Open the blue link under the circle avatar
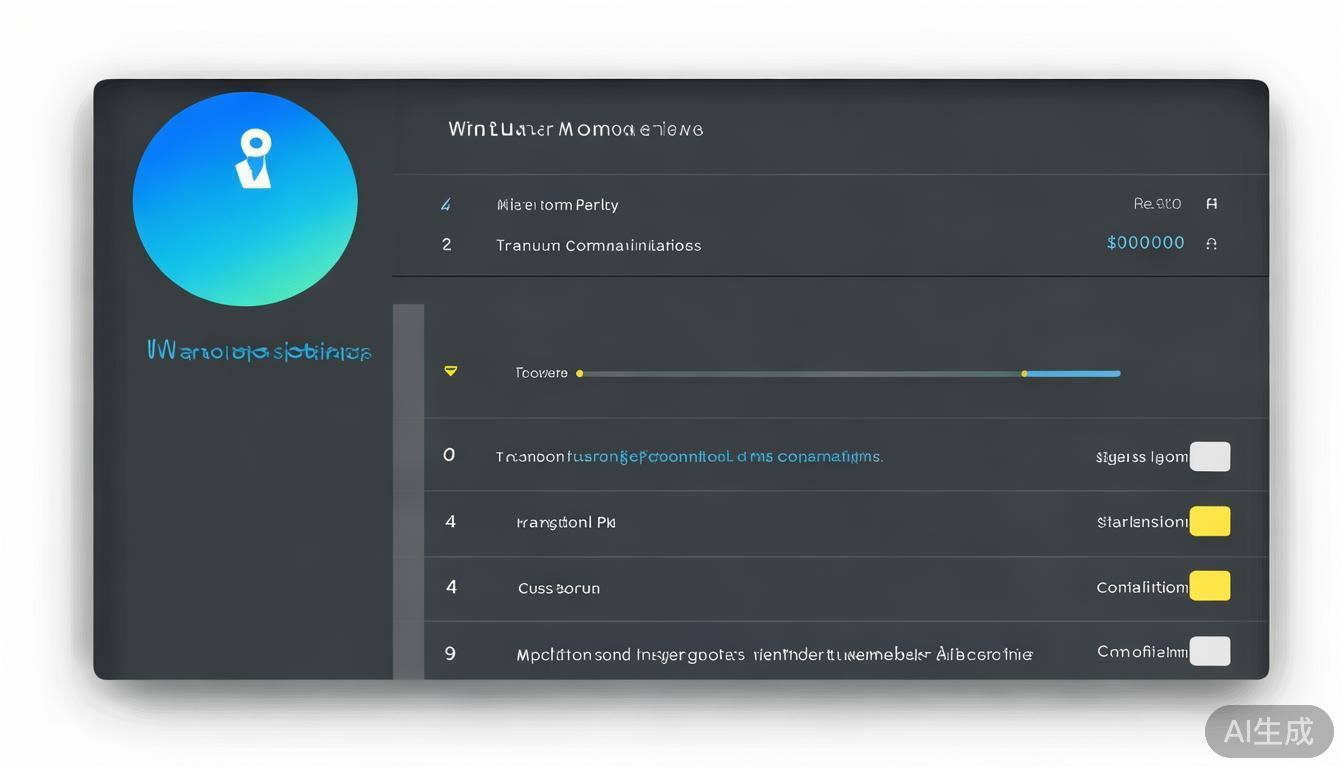The image size is (1344, 768). pos(259,352)
